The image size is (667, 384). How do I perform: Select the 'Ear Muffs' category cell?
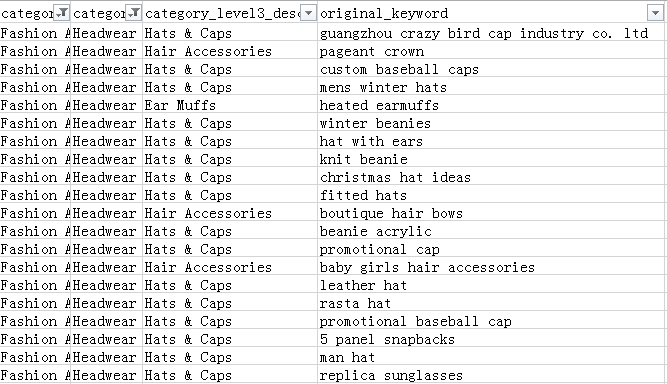tap(230, 105)
